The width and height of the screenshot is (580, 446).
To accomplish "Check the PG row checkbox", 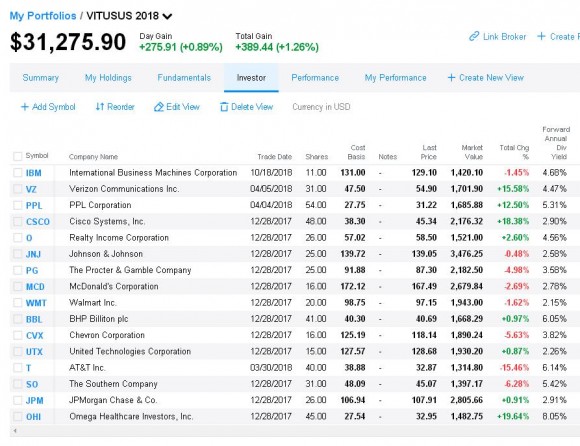I will 17,270.
